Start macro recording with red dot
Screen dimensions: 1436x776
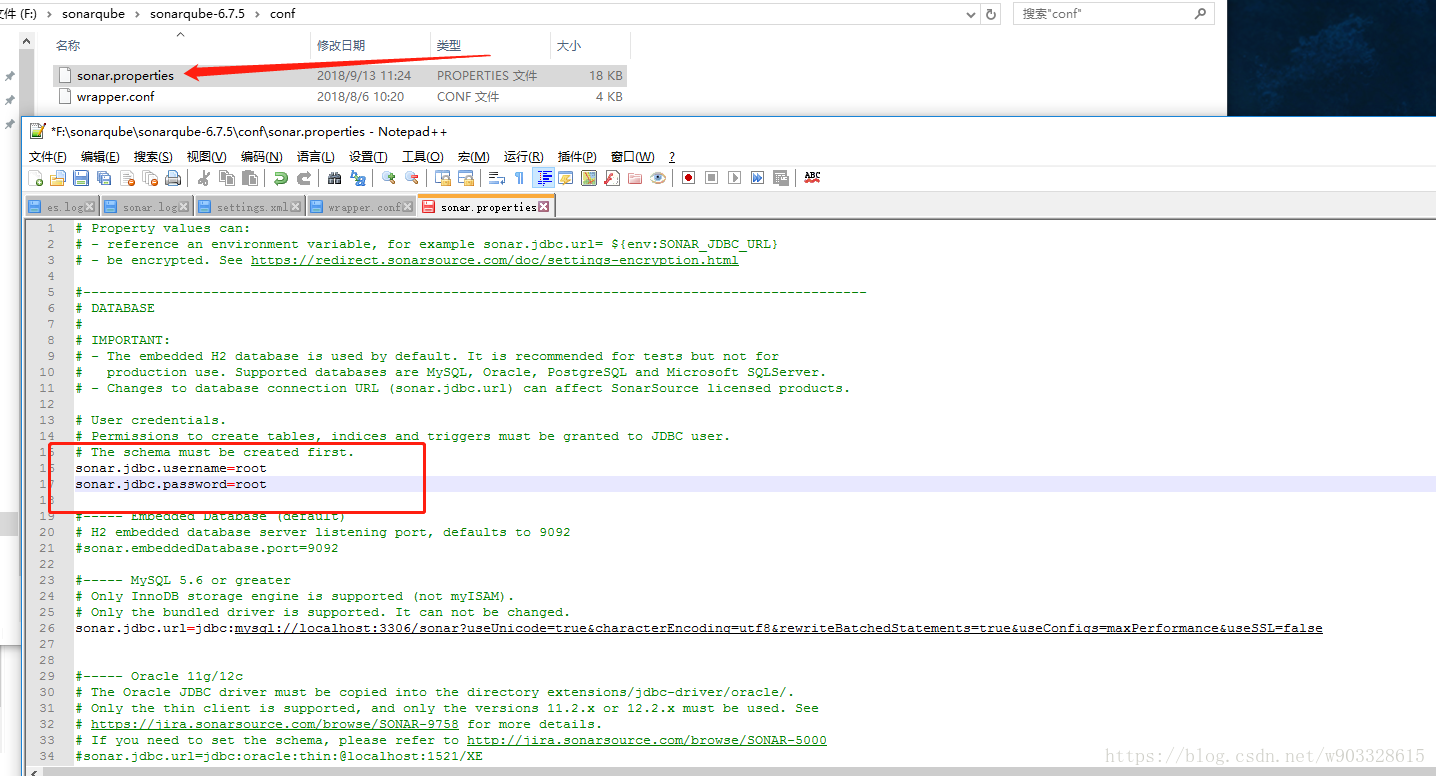(688, 178)
